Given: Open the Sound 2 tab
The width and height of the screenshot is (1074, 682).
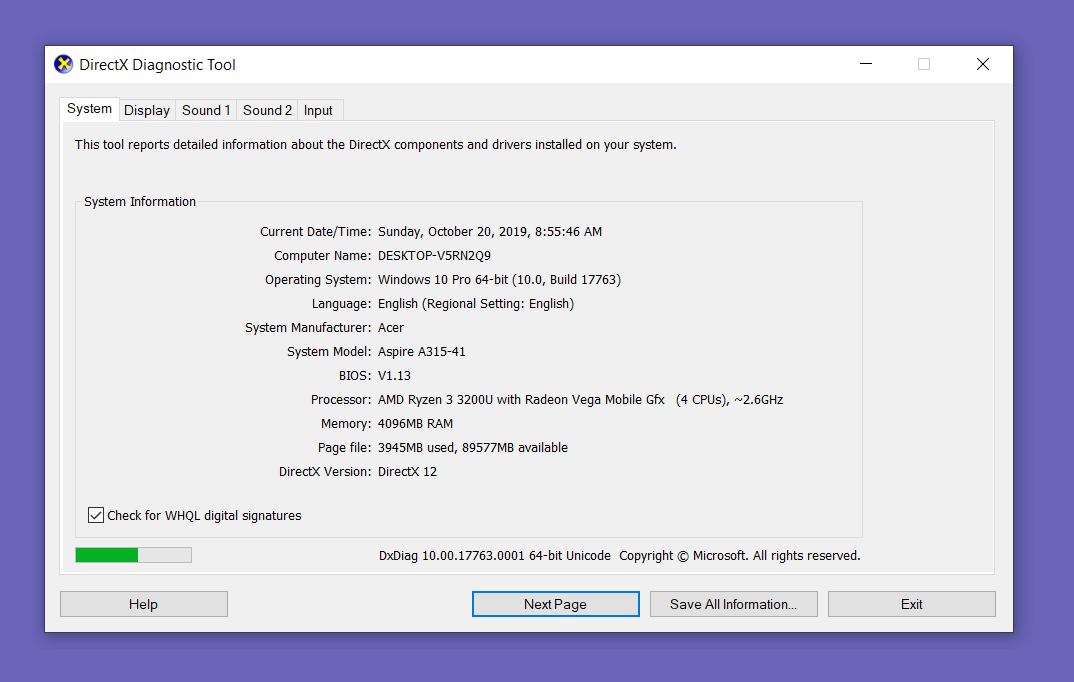Looking at the screenshot, I should click(x=267, y=110).
